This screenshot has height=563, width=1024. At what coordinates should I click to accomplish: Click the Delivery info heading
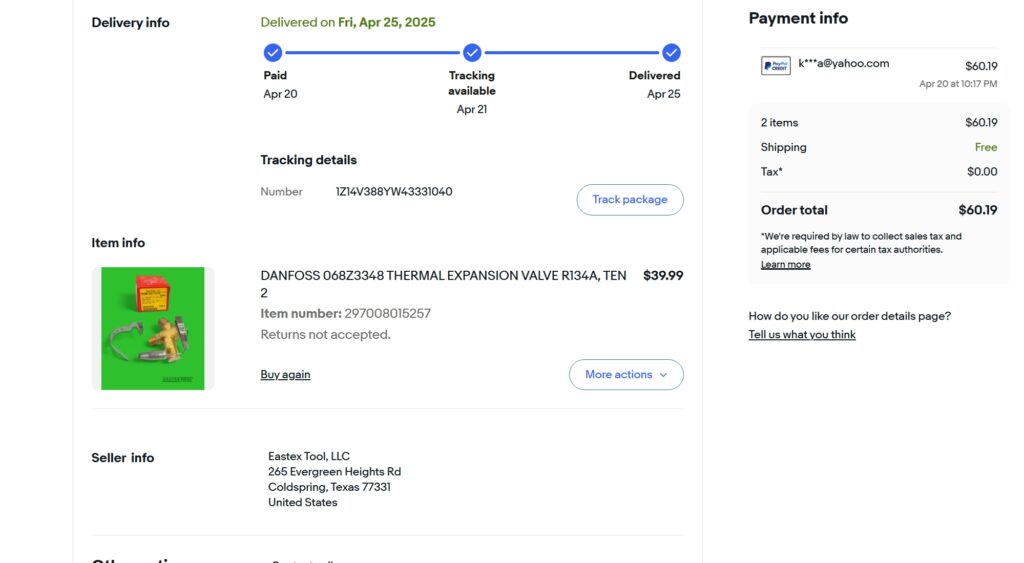(x=130, y=23)
